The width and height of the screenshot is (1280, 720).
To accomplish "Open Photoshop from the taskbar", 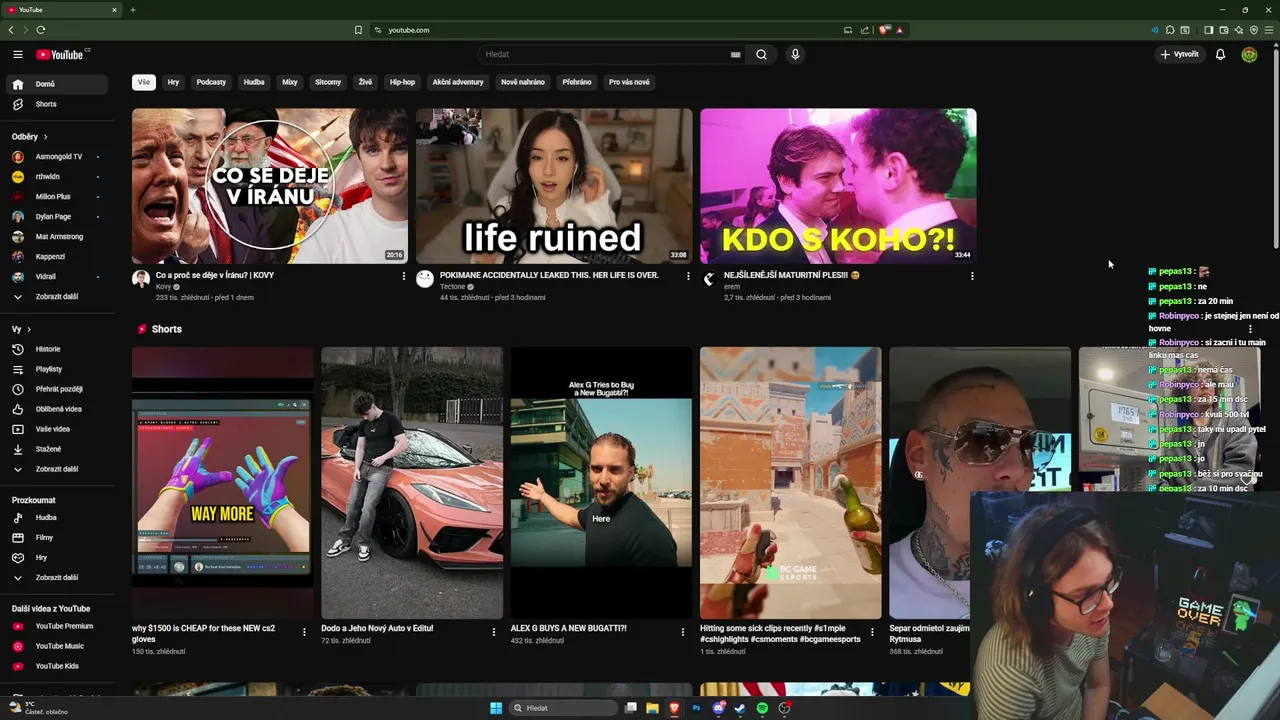I will tap(696, 708).
